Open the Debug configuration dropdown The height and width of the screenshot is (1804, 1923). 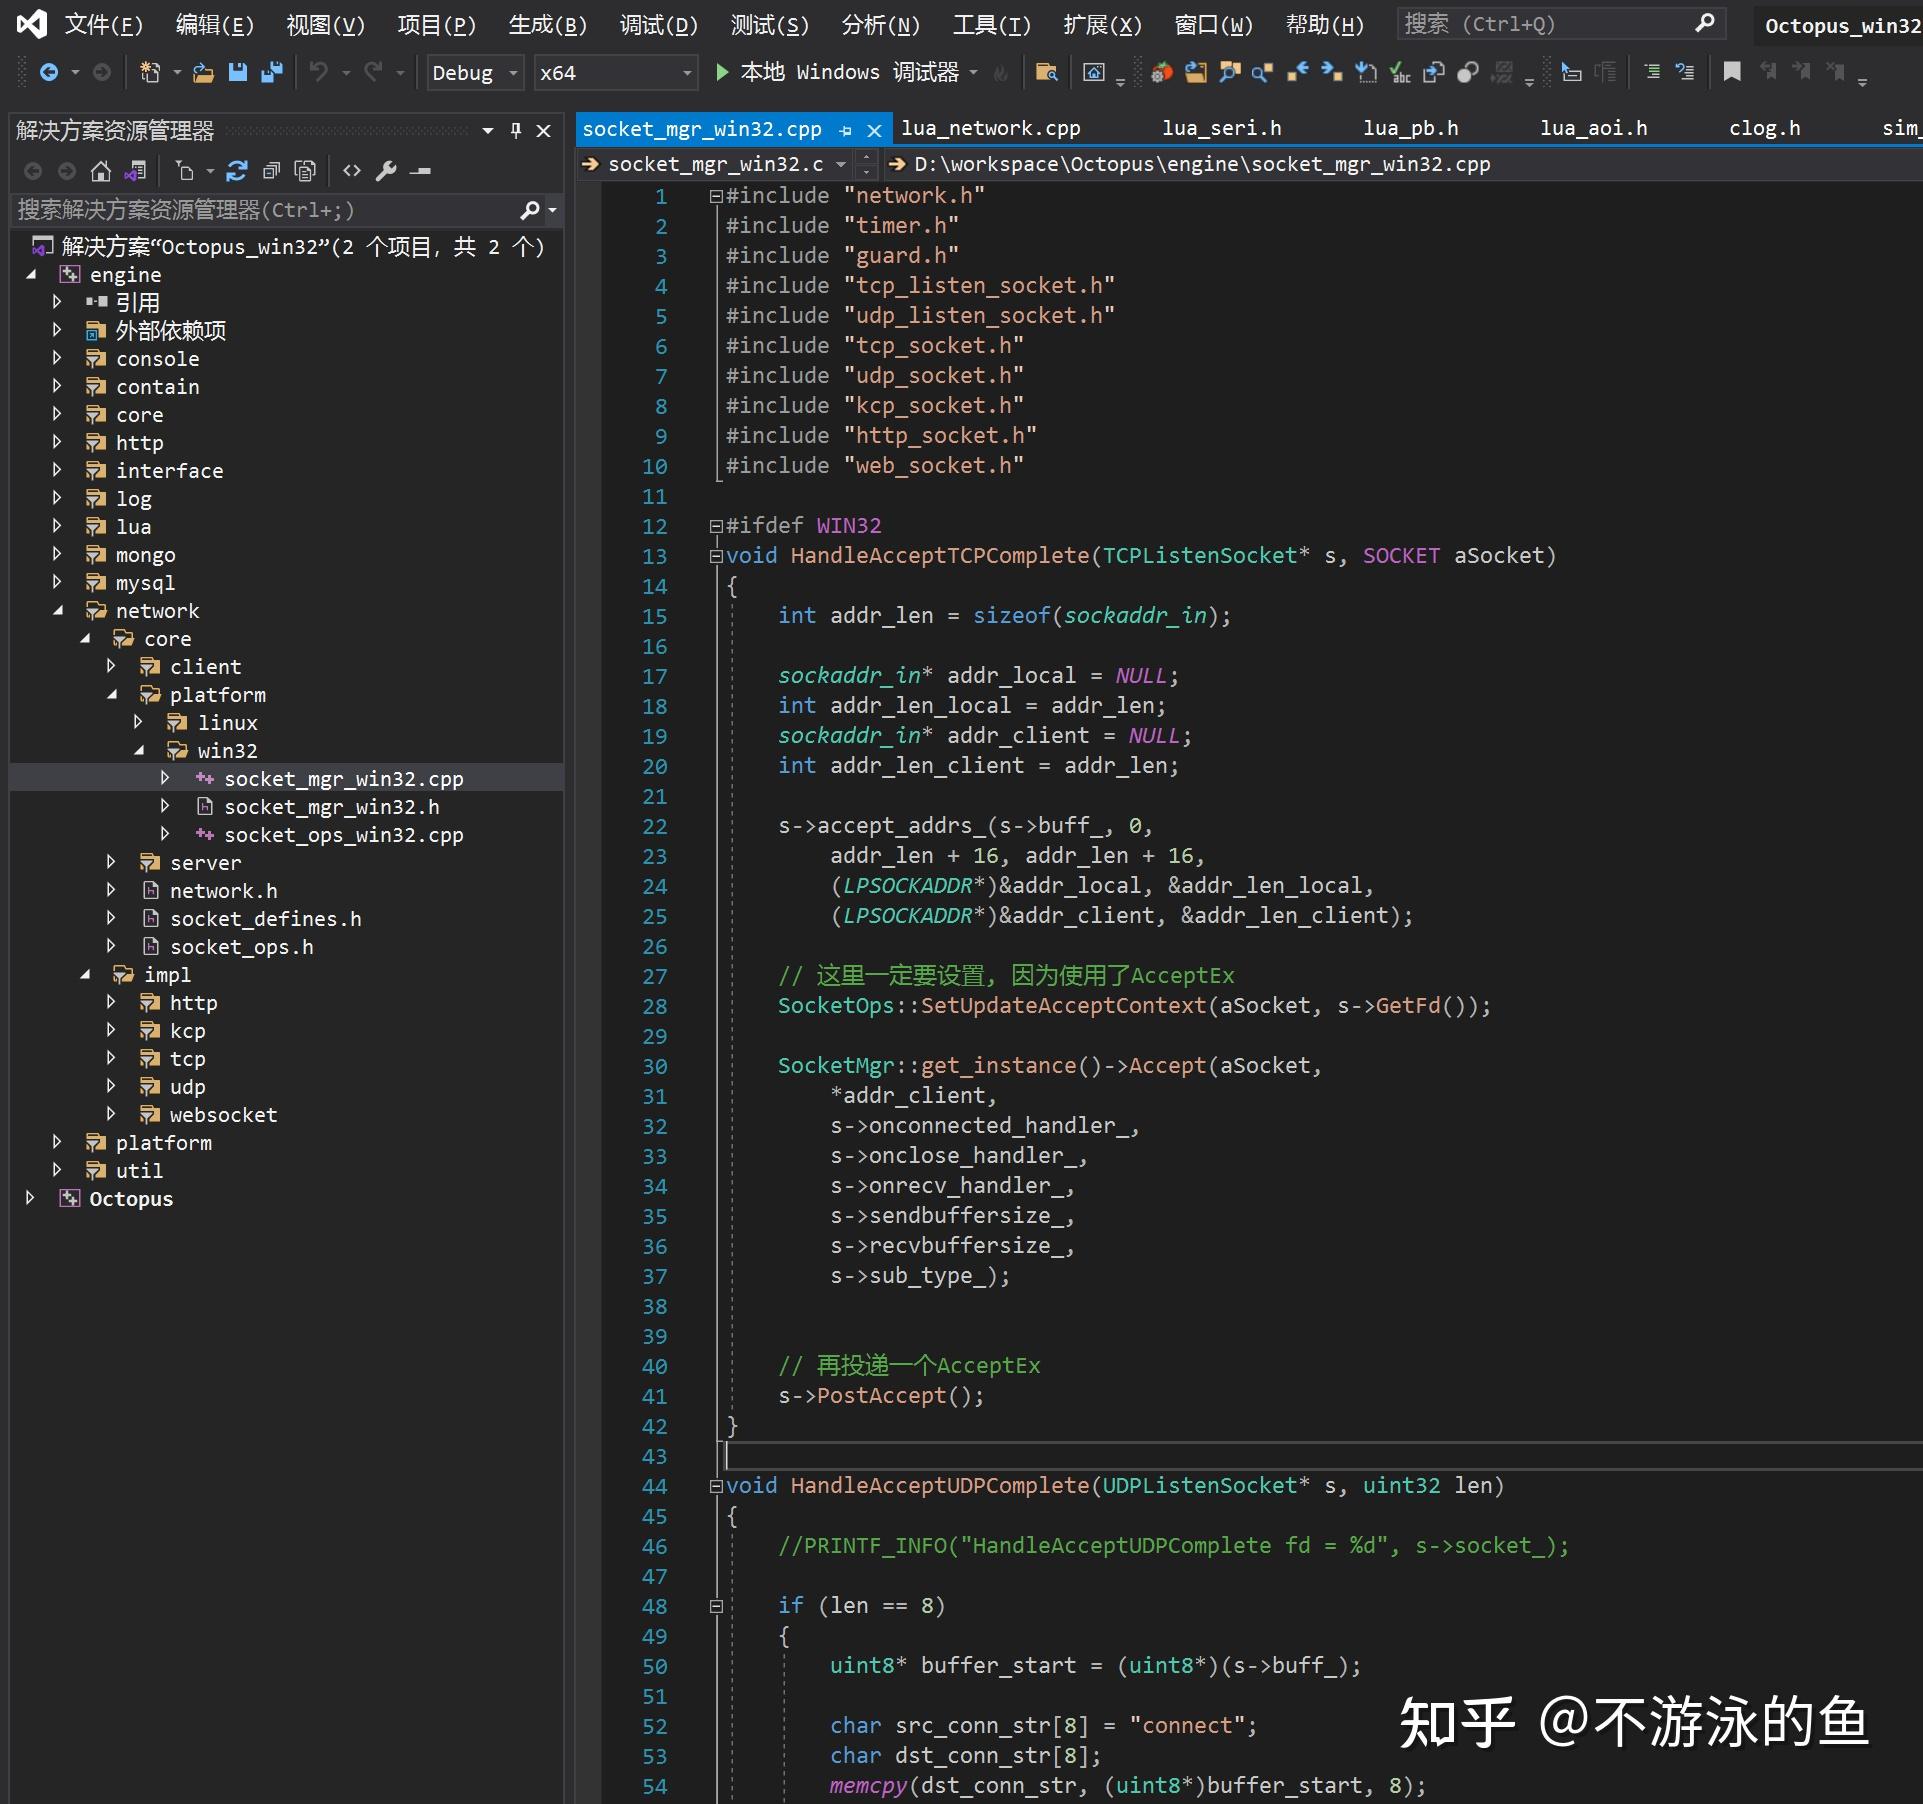[x=474, y=73]
